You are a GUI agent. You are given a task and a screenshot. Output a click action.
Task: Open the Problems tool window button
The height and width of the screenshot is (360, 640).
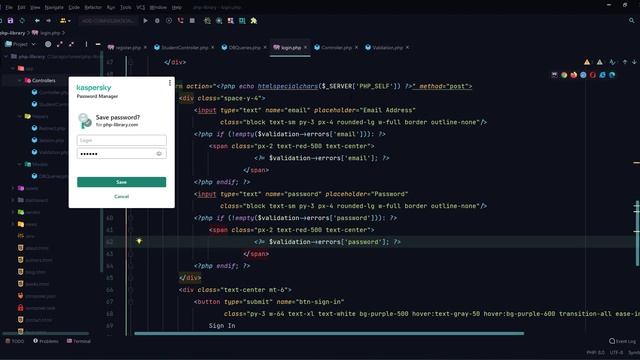46,341
